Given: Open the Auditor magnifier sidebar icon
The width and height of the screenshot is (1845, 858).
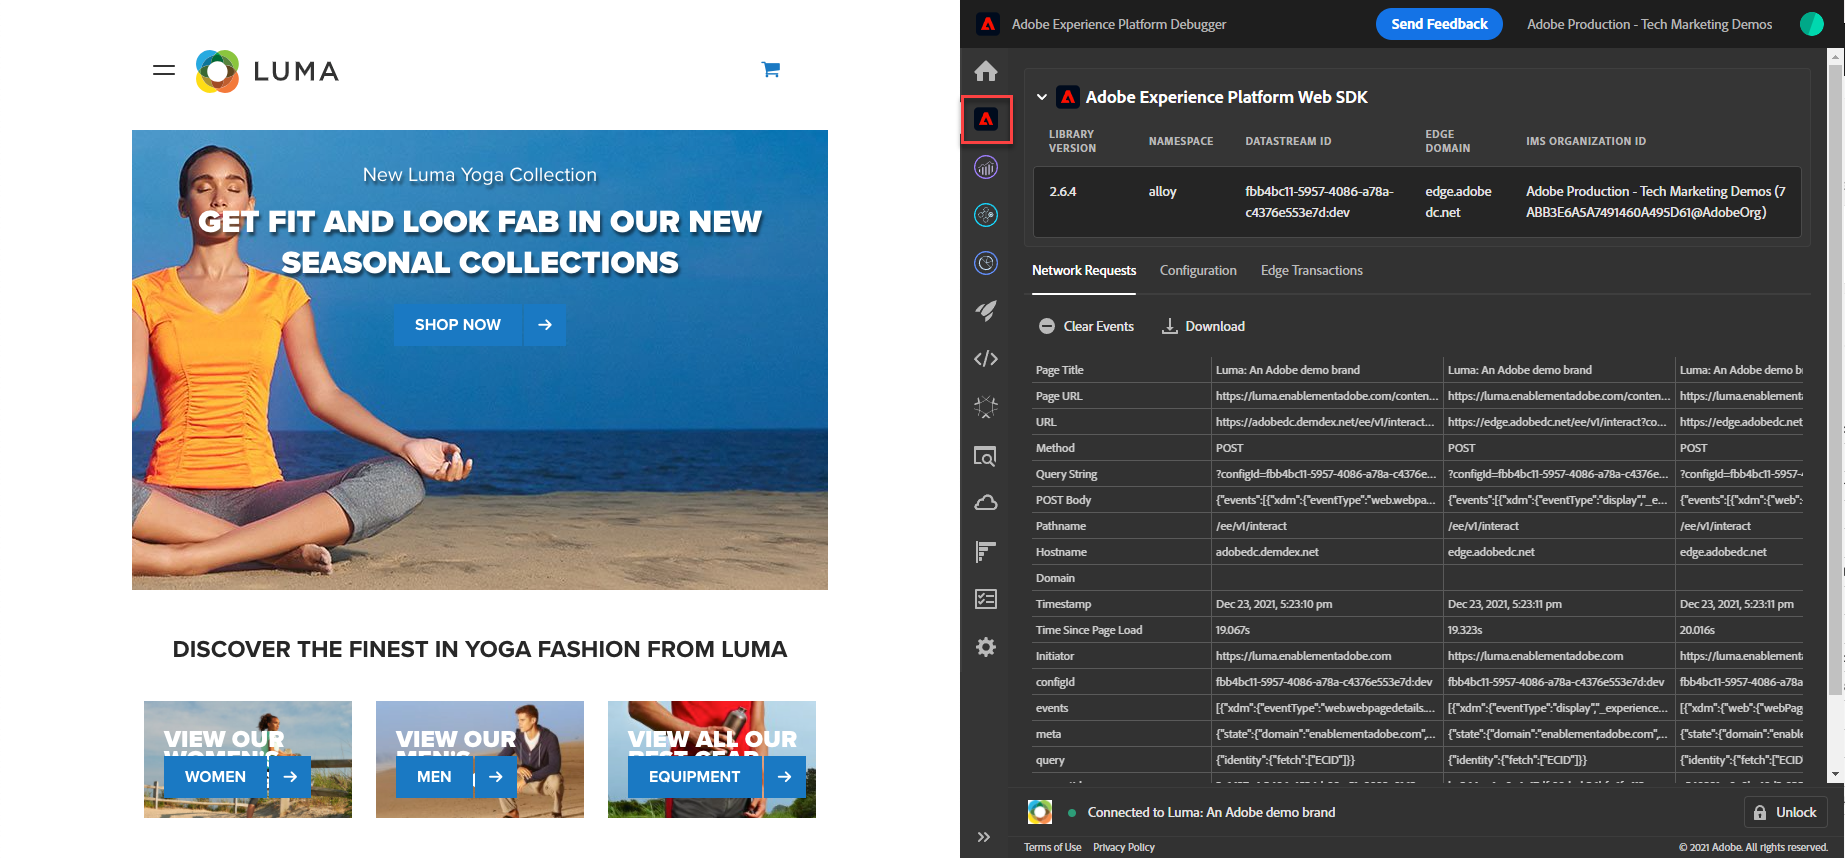Looking at the screenshot, I should point(986,455).
